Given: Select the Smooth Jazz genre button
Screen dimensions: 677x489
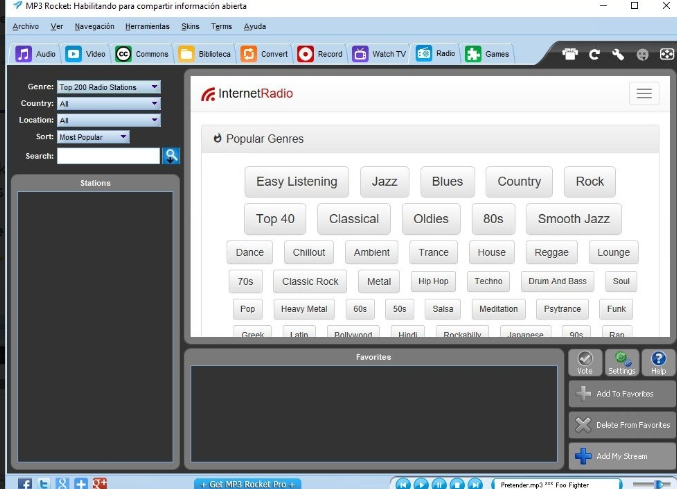Looking at the screenshot, I should click(x=573, y=219).
